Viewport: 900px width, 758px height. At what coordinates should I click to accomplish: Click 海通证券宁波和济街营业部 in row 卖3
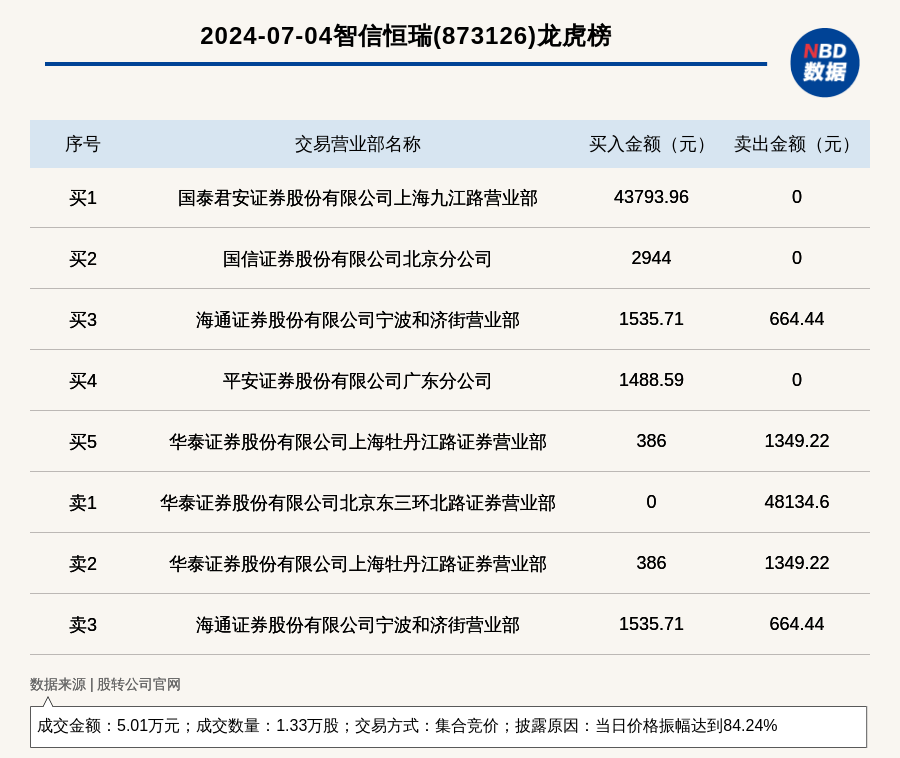pos(358,624)
